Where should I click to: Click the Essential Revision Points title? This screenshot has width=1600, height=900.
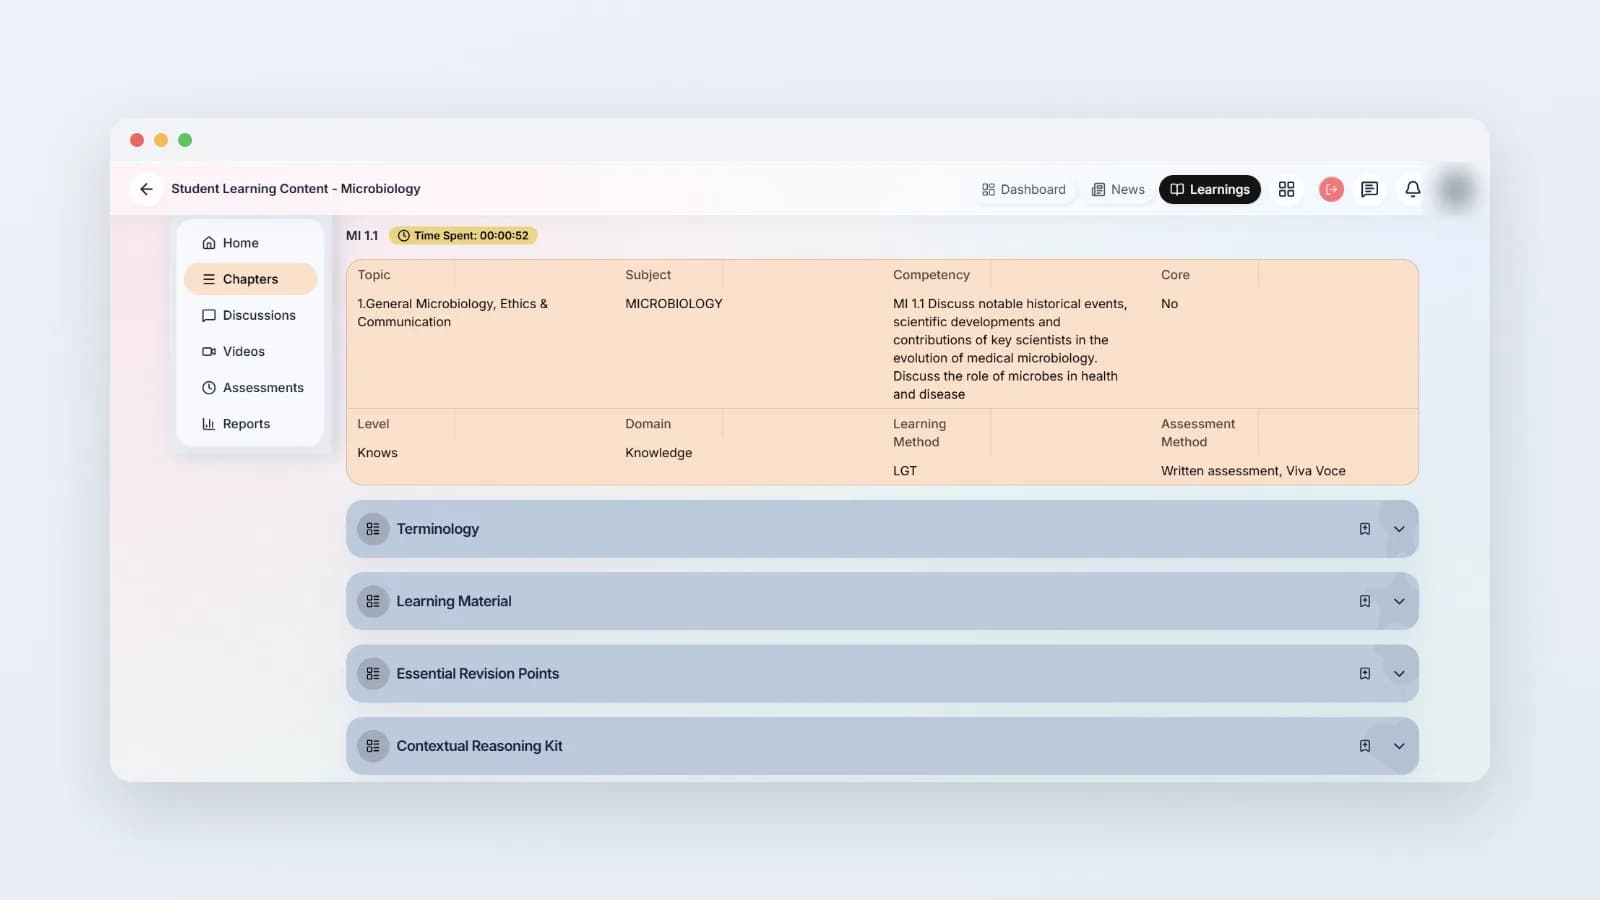[x=478, y=674]
